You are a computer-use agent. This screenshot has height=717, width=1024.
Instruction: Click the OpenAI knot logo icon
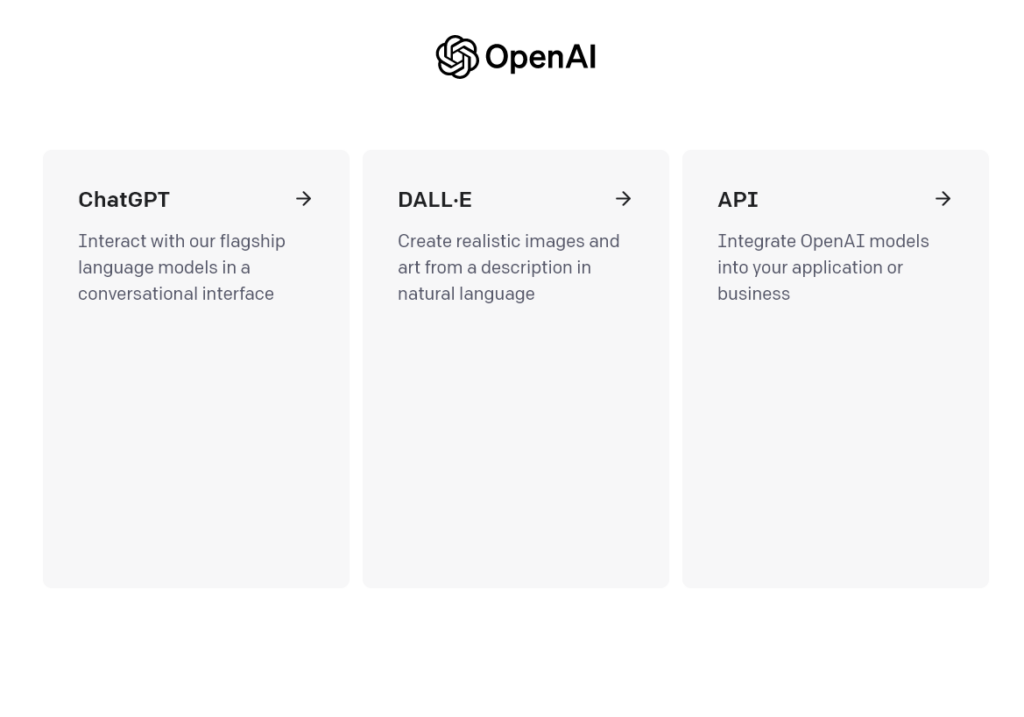coord(457,57)
